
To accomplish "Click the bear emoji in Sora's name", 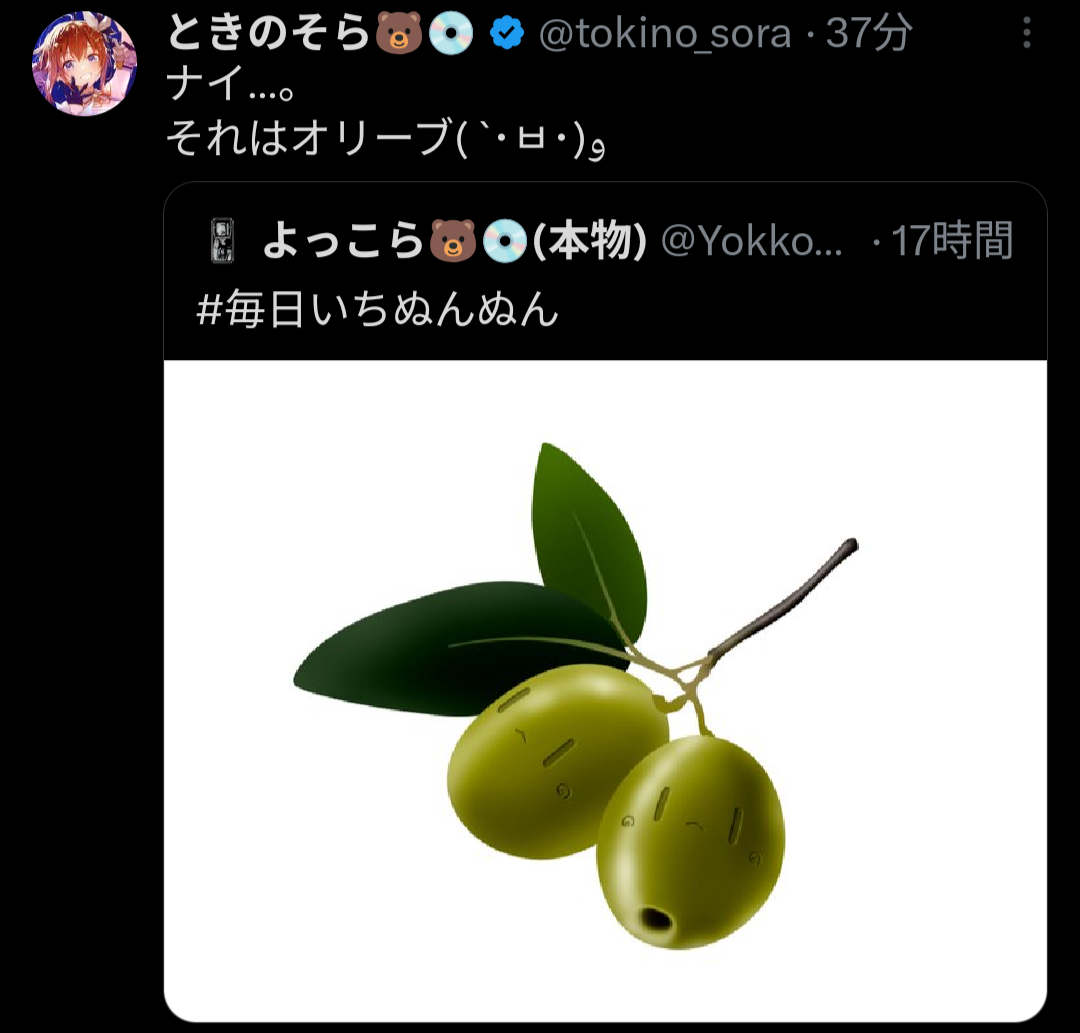I will coord(399,33).
